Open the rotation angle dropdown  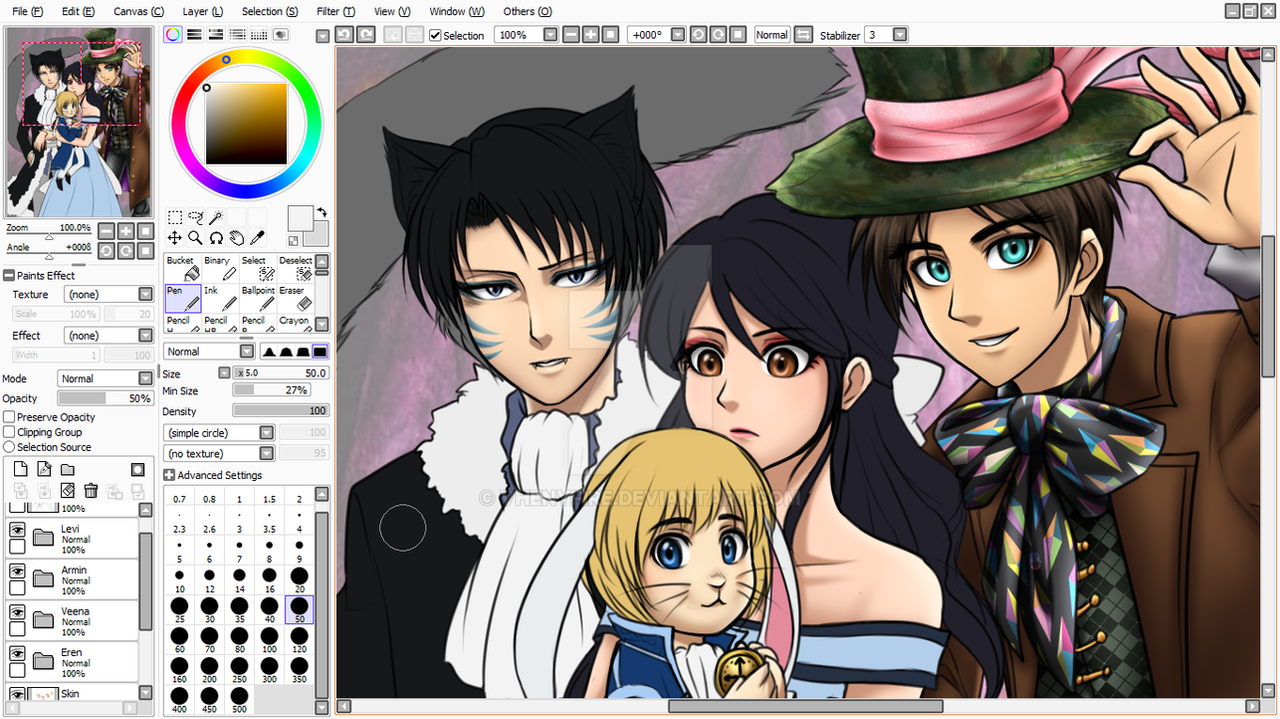(678, 34)
